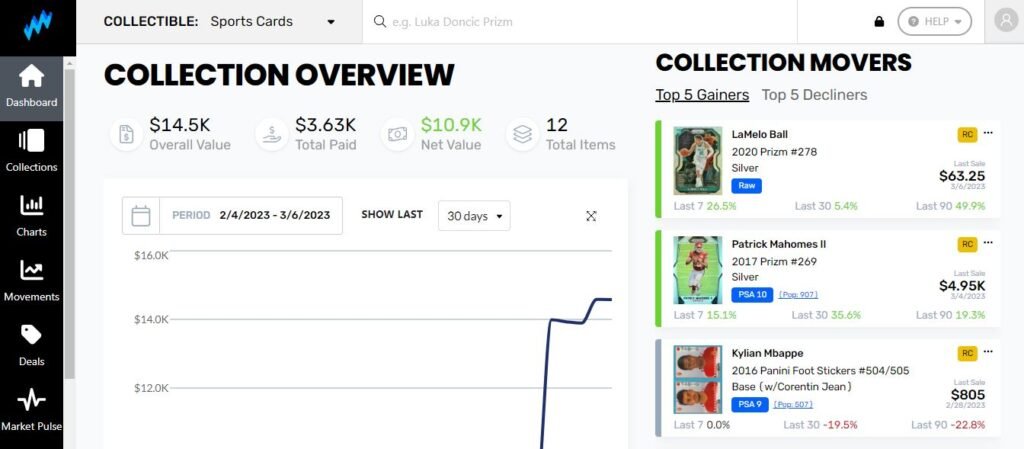Click RC badge on LaMelo Ball card
Image resolution: width=1024 pixels, height=449 pixels.
click(x=967, y=134)
